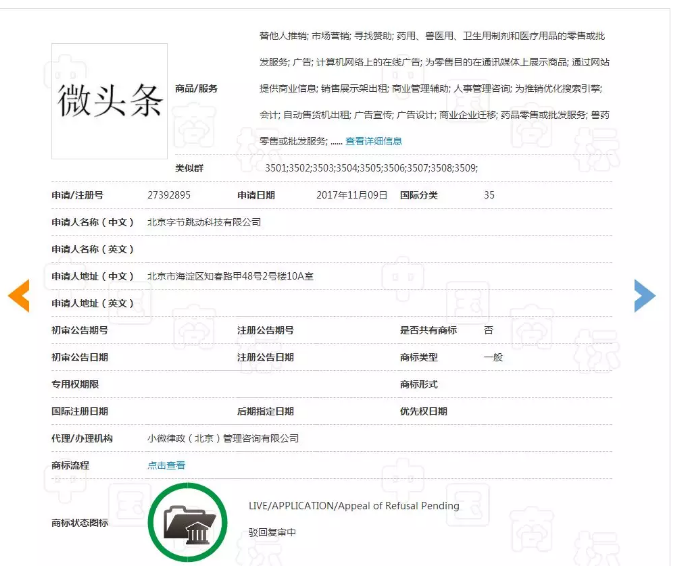
Task: Select the agency 小微律政（北京）管理咨询有限公司
Action: pos(223,438)
